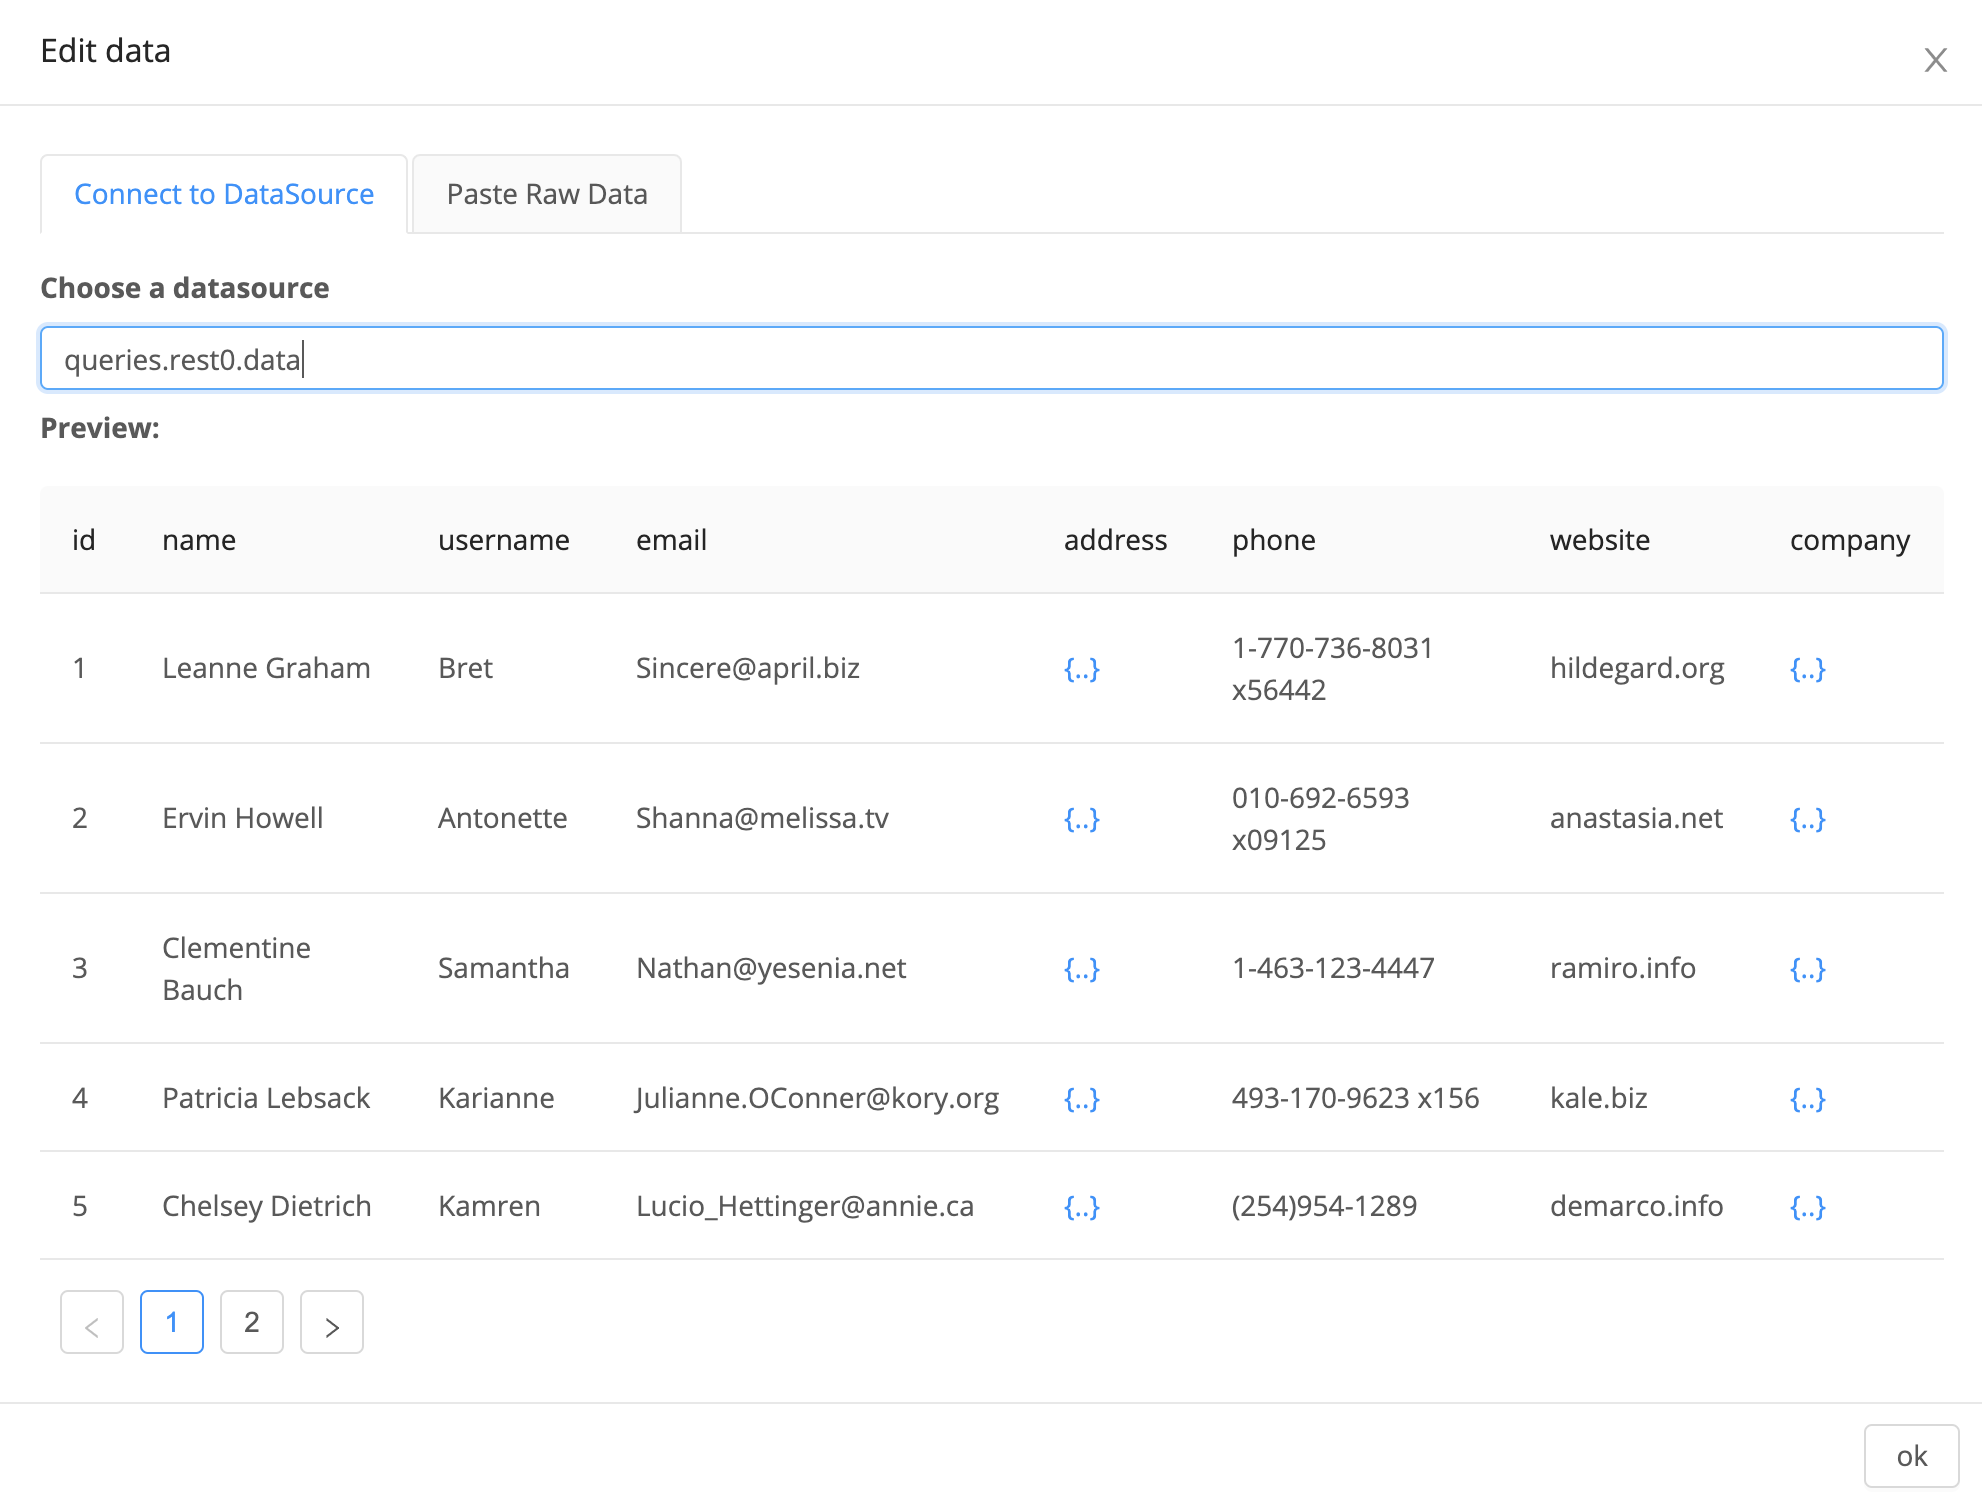Click website kale.biz
The width and height of the screenshot is (1982, 1500).
coord(1599,1098)
